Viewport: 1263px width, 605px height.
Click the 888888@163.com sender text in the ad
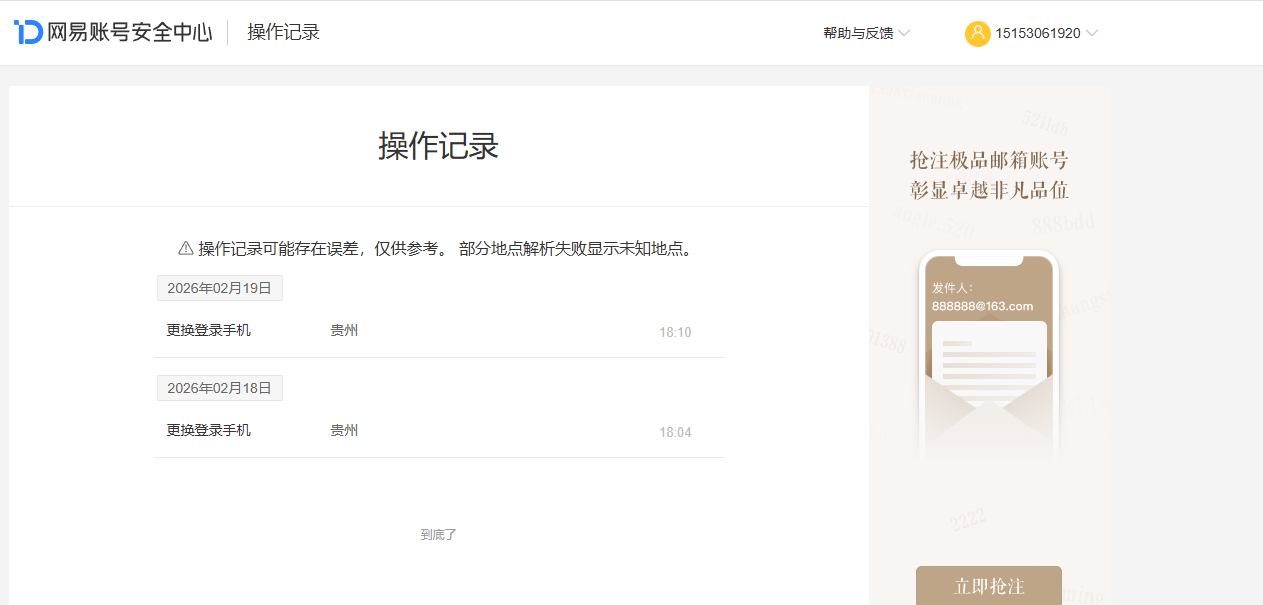(982, 306)
